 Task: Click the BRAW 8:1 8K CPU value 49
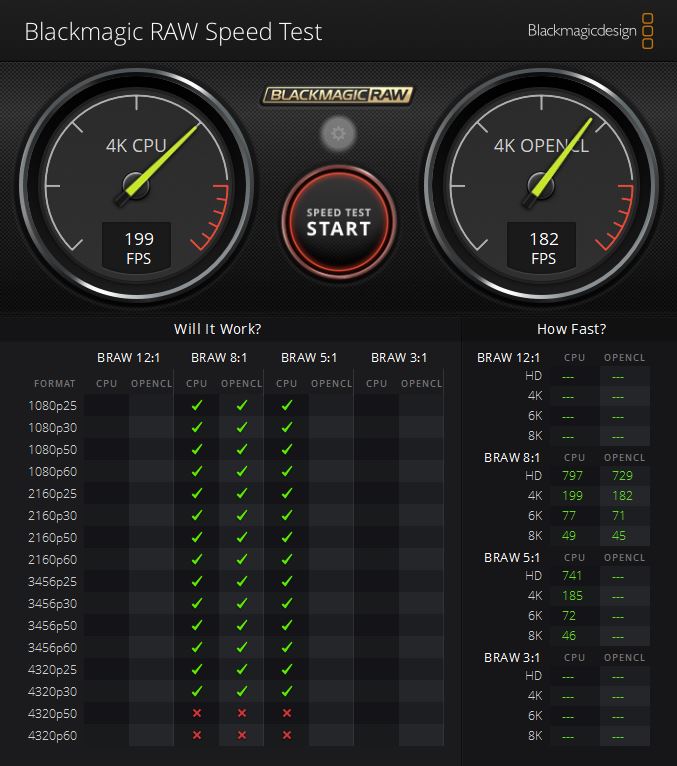pyautogui.click(x=569, y=535)
